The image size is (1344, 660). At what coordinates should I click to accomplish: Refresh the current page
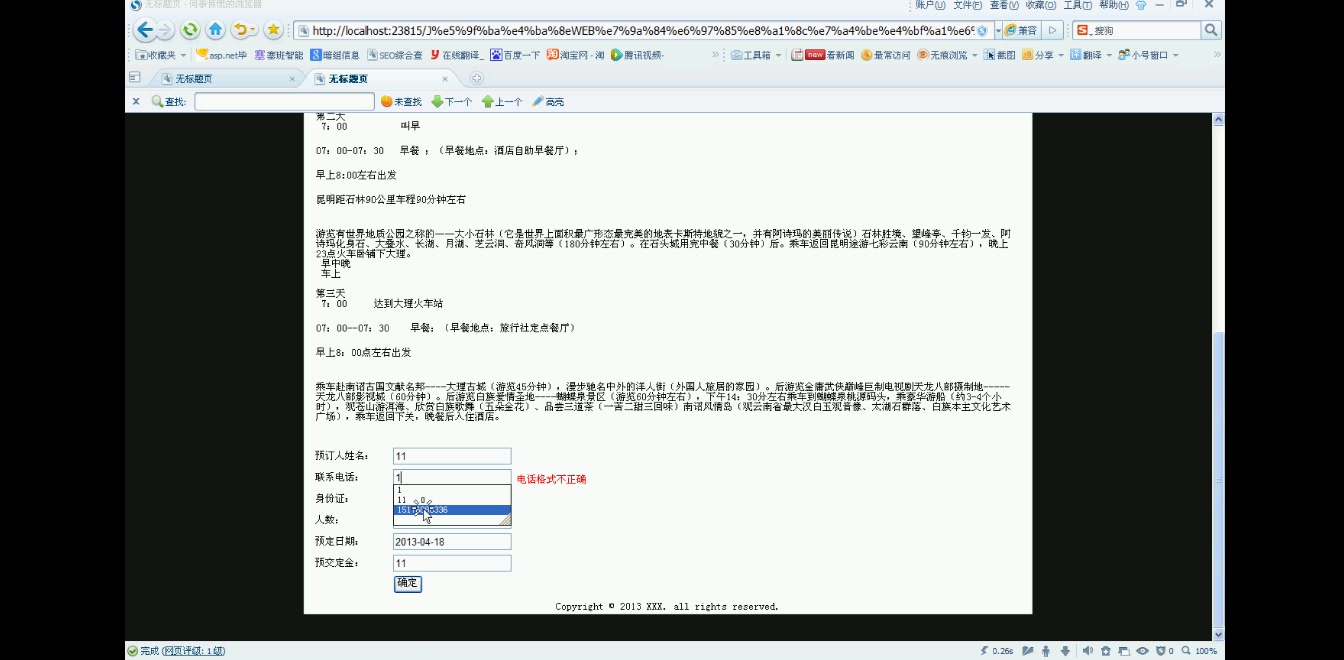(189, 30)
